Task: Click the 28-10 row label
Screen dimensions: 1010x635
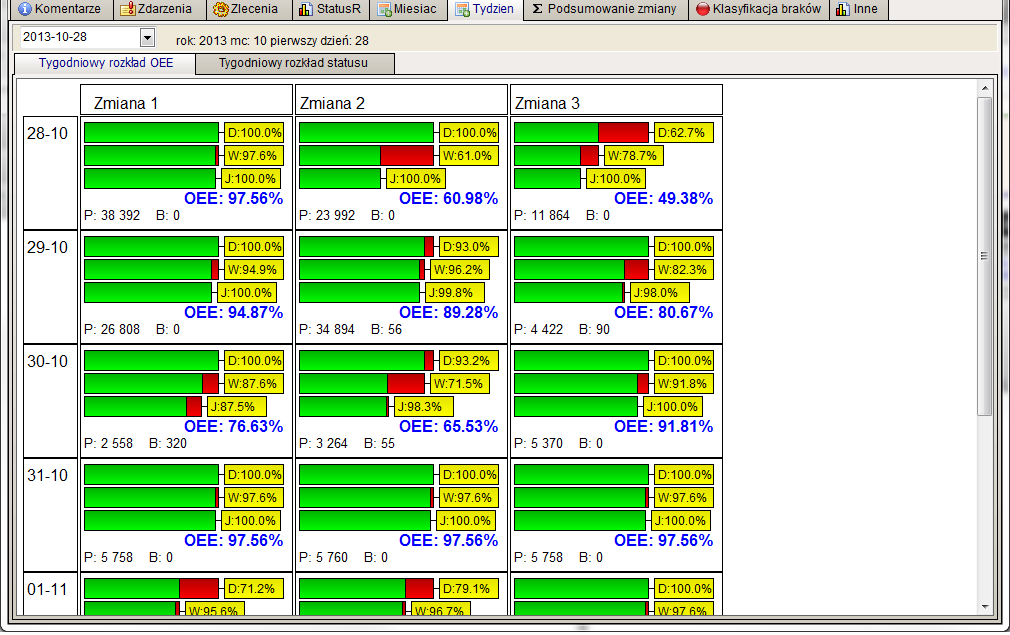Action: coord(48,133)
